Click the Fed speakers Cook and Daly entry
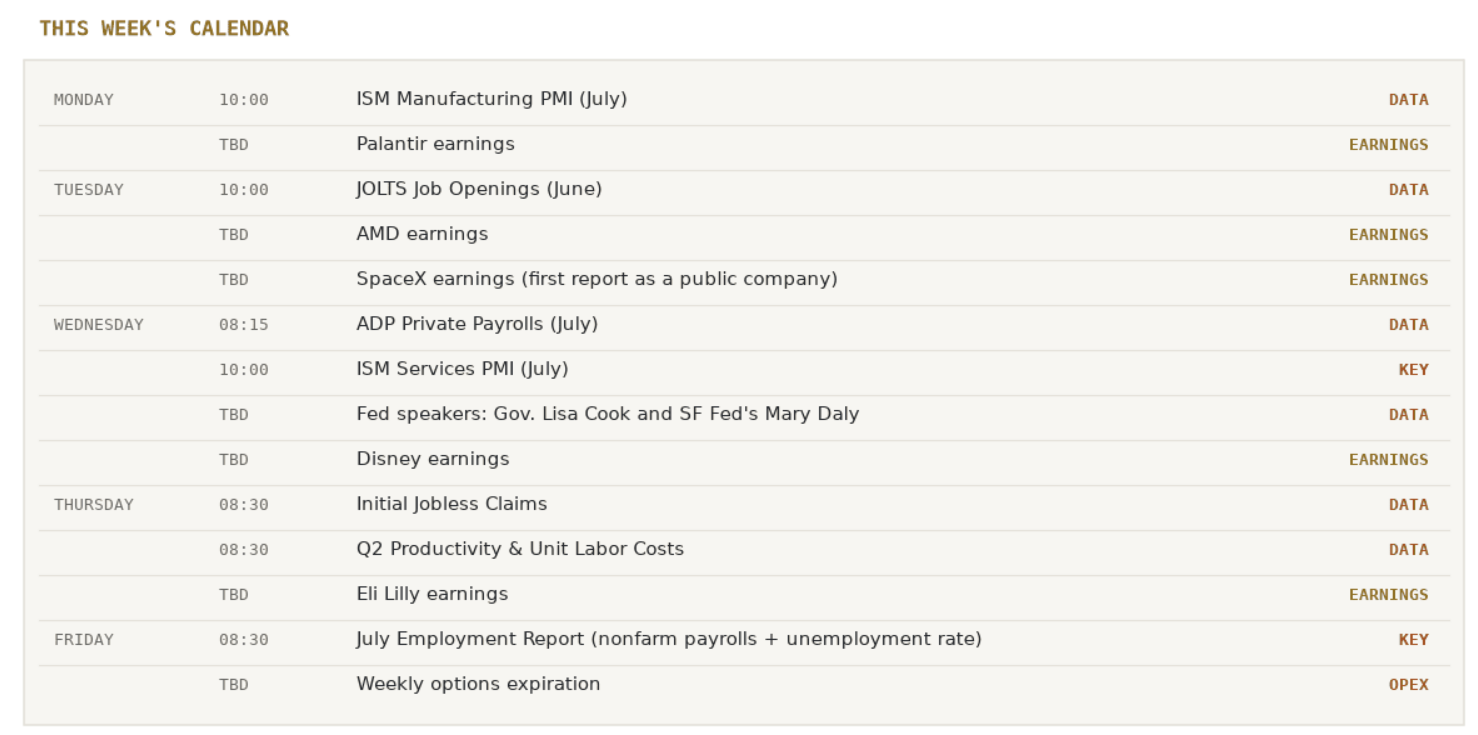Image resolution: width=1478 pixels, height=735 pixels. pyautogui.click(x=608, y=414)
